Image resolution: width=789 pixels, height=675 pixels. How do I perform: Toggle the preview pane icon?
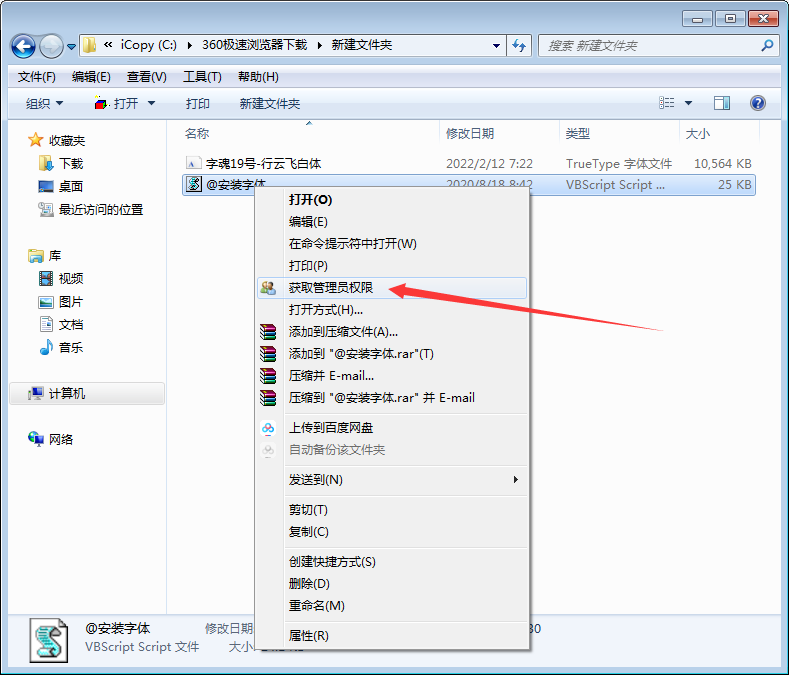[x=722, y=103]
